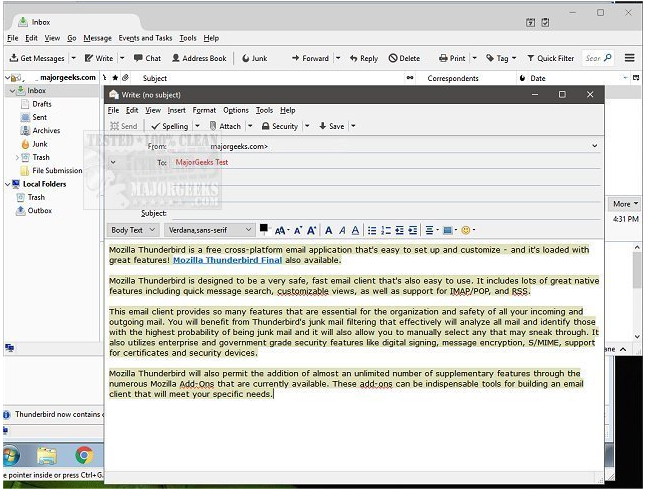Click the Reply button
Viewport: 645px width, 493px height.
364,58
